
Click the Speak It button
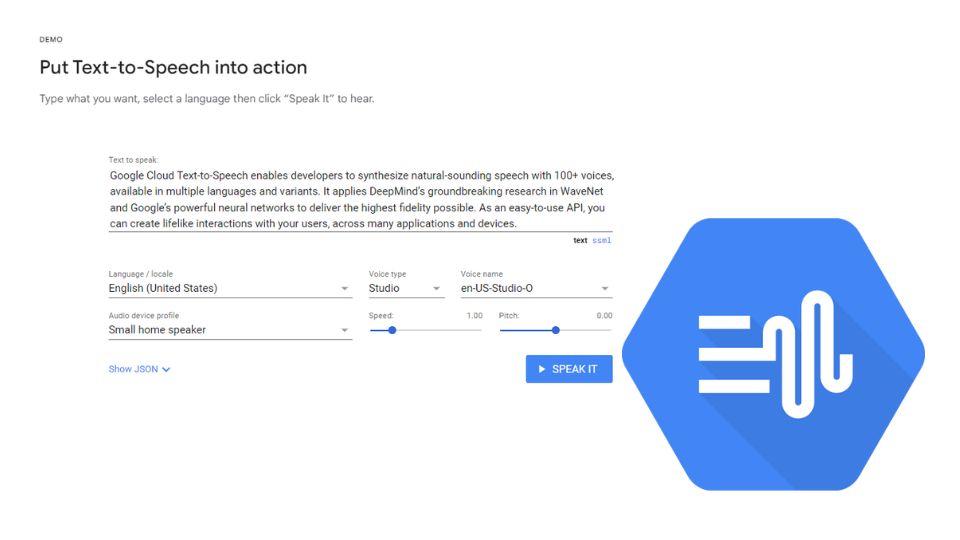569,369
